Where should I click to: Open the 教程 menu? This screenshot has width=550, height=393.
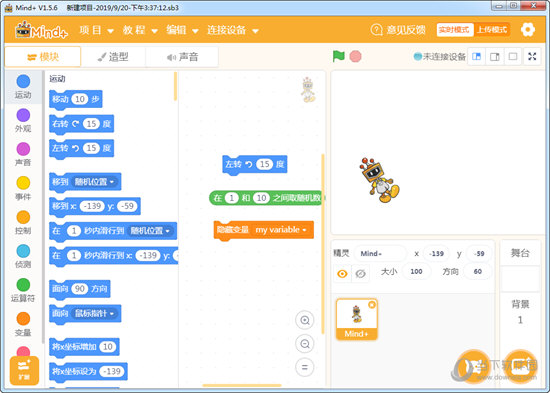coord(140,30)
